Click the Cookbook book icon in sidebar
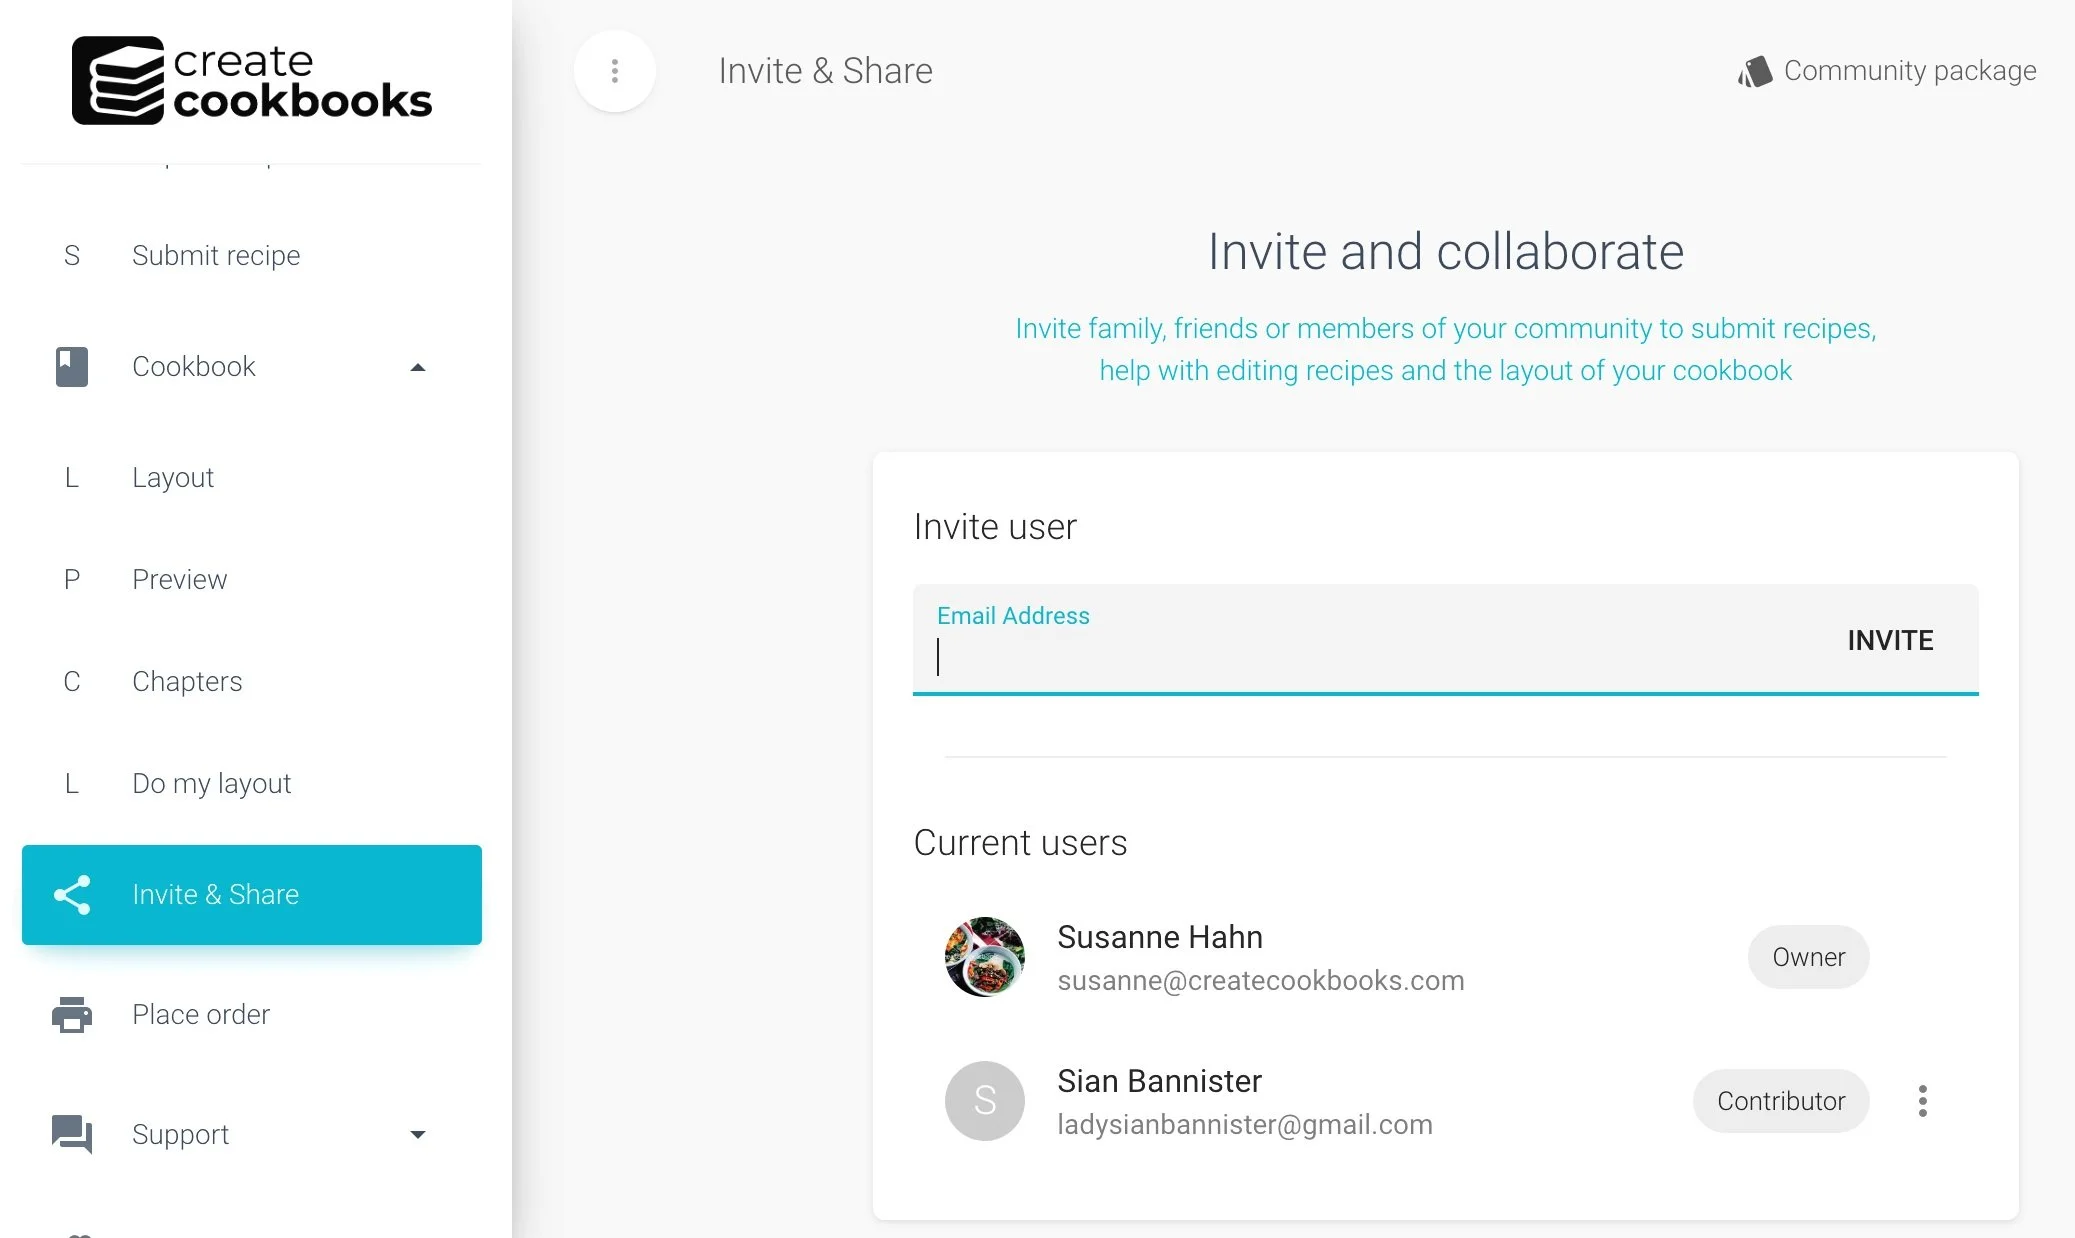Screen dimensions: 2075x1238 click(72, 367)
